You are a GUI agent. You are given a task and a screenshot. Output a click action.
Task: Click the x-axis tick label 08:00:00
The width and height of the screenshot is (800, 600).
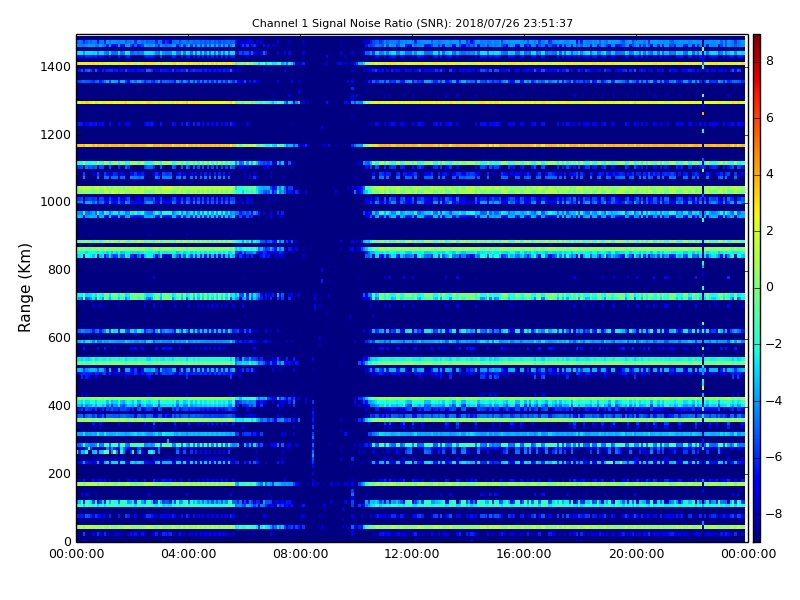(301, 554)
